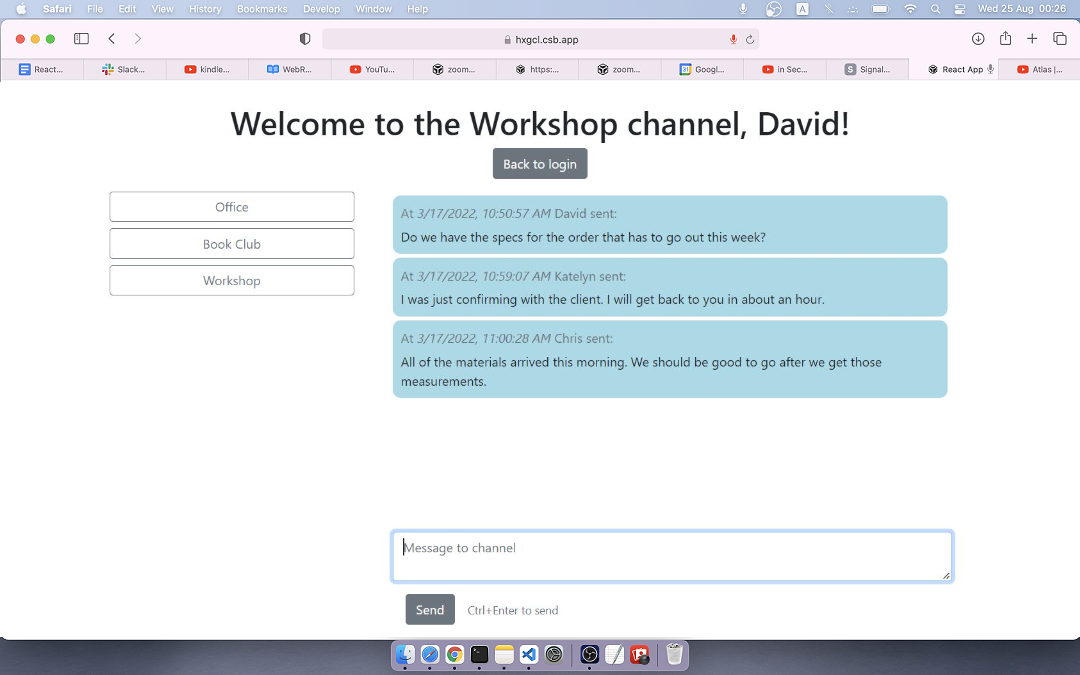Click the microphone icon in the address bar
Image resolution: width=1080 pixels, height=675 pixels.
click(733, 38)
